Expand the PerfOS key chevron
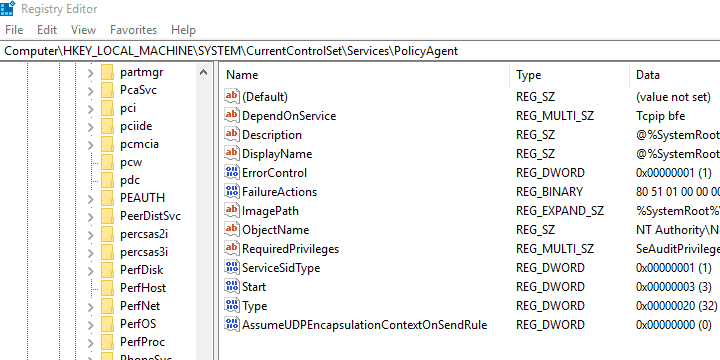Screen dimensions: 720x360 coord(90,324)
